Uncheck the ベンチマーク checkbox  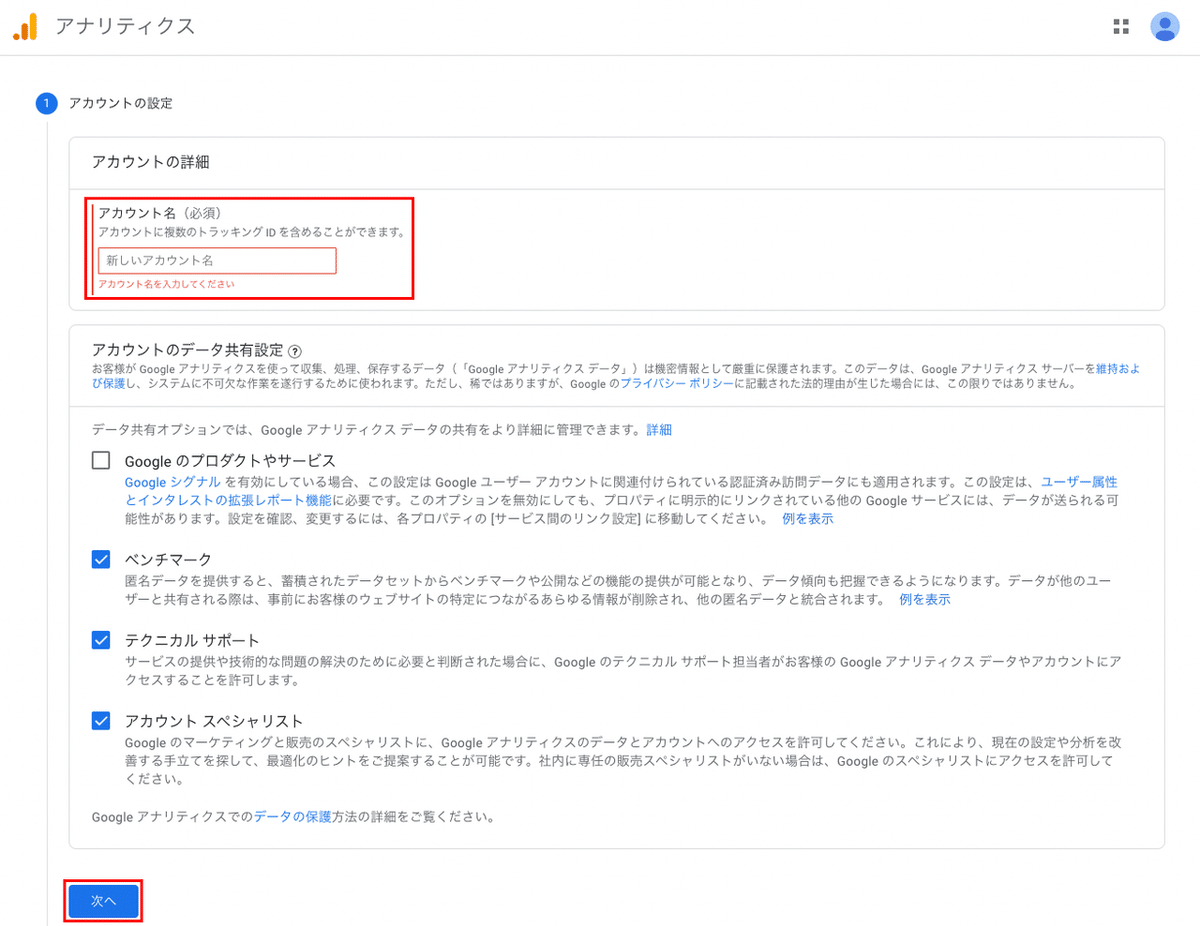click(x=101, y=559)
